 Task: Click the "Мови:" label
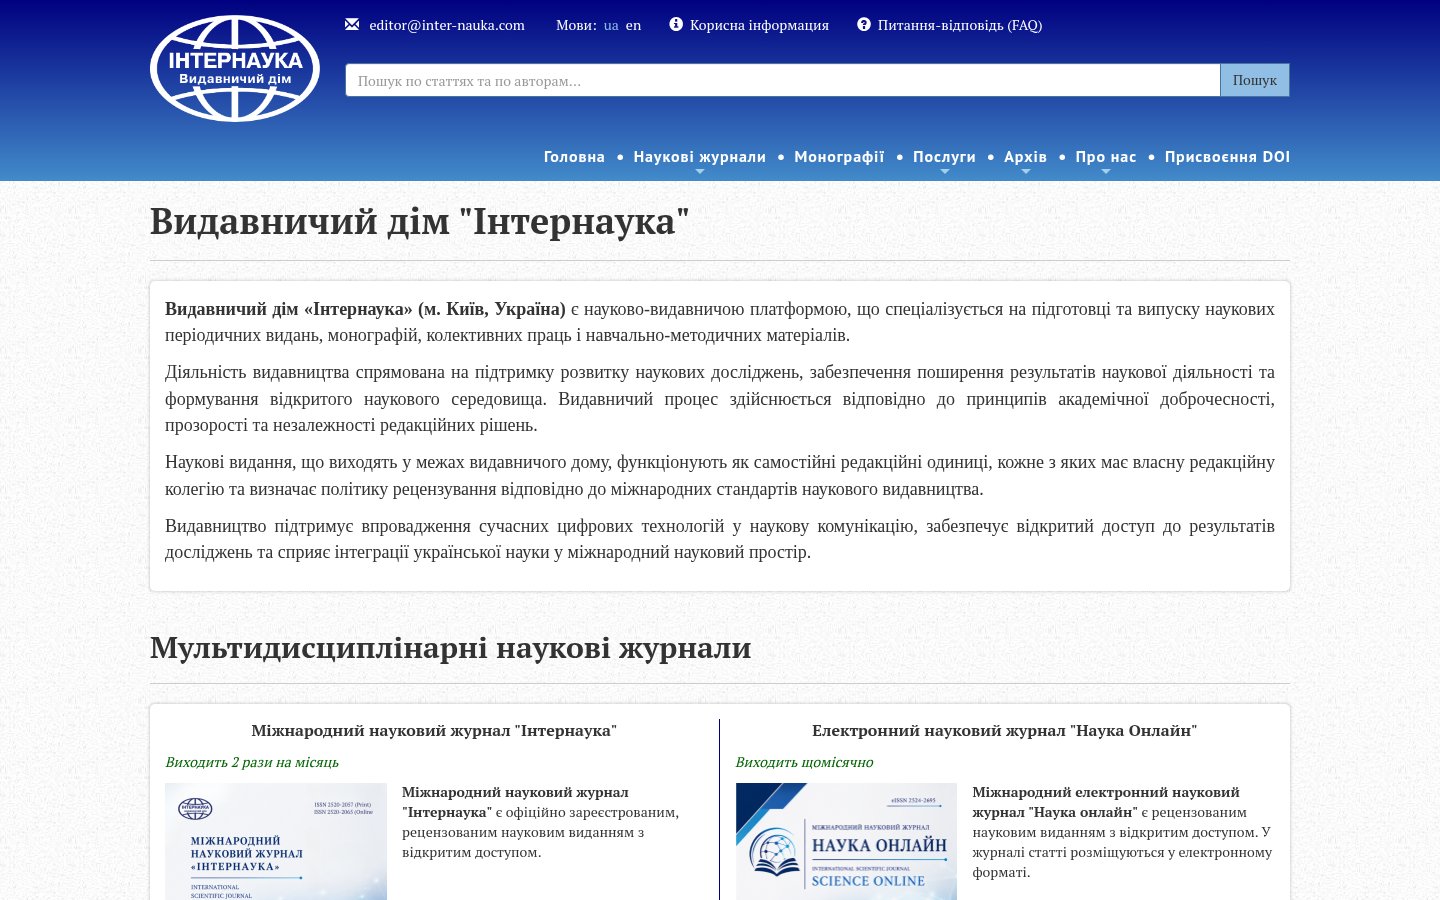click(576, 25)
